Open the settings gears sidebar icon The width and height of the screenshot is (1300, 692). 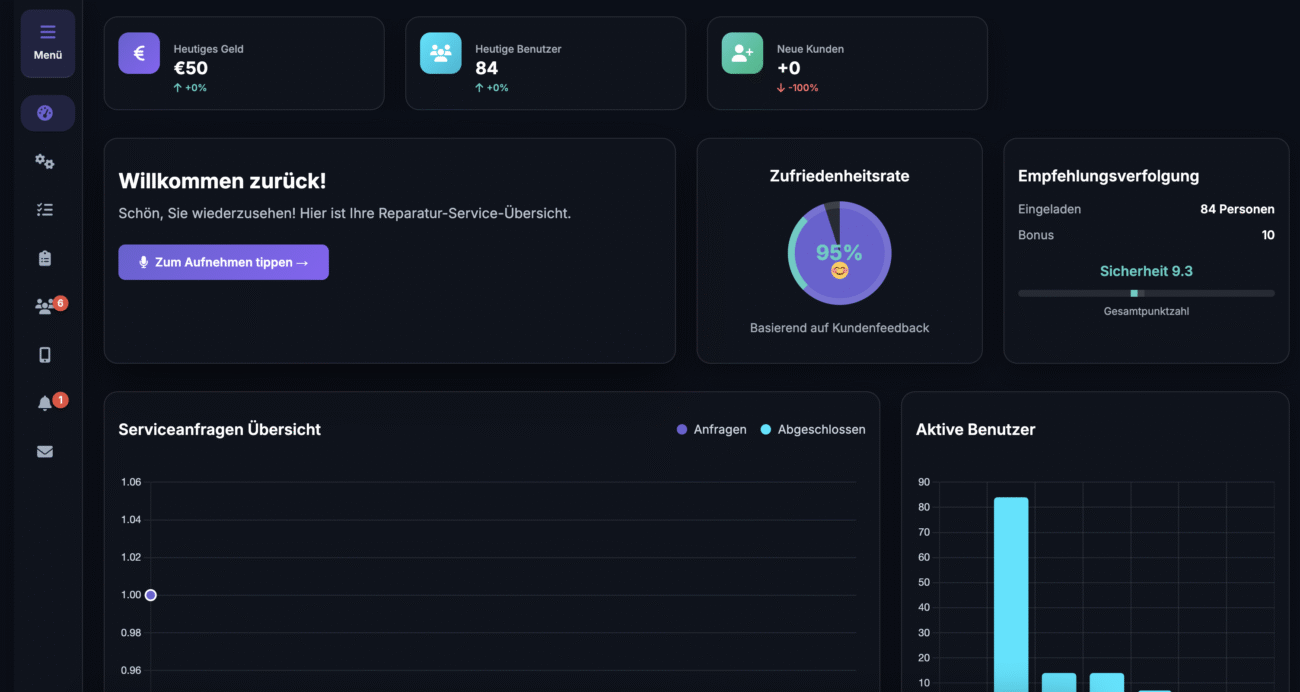[x=45, y=161]
